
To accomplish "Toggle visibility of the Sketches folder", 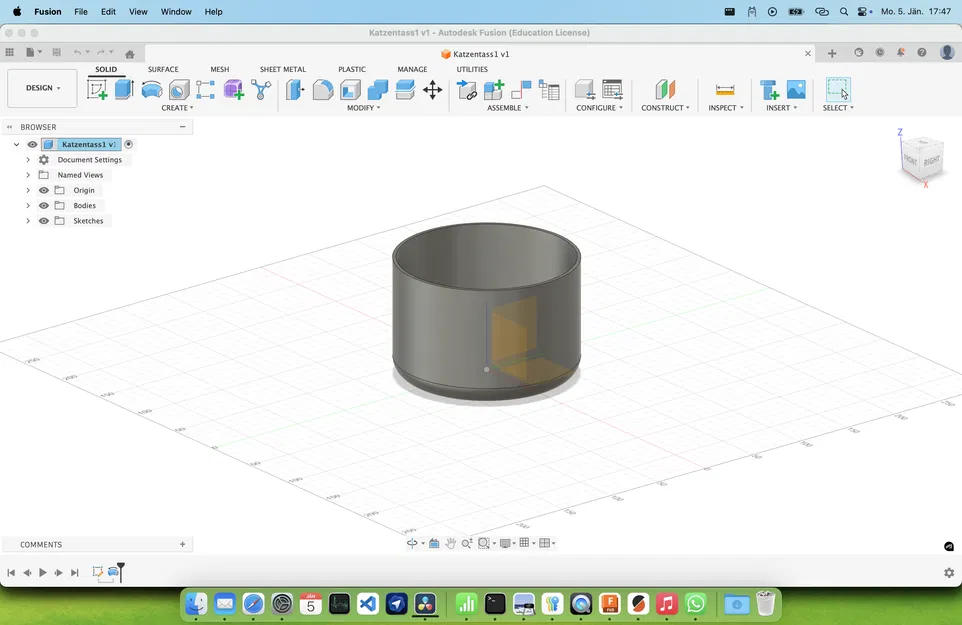I will coord(44,221).
